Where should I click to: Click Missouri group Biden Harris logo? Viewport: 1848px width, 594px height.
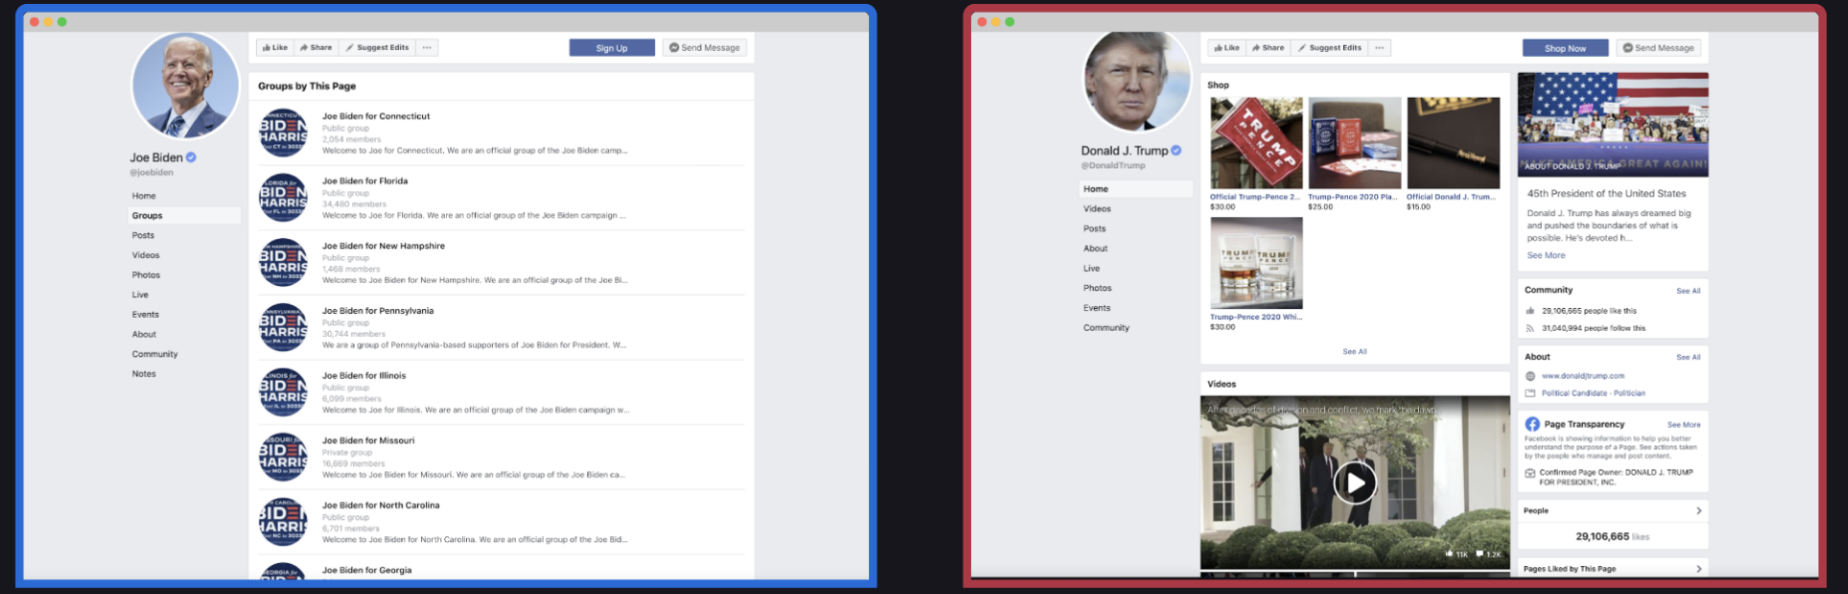[284, 457]
